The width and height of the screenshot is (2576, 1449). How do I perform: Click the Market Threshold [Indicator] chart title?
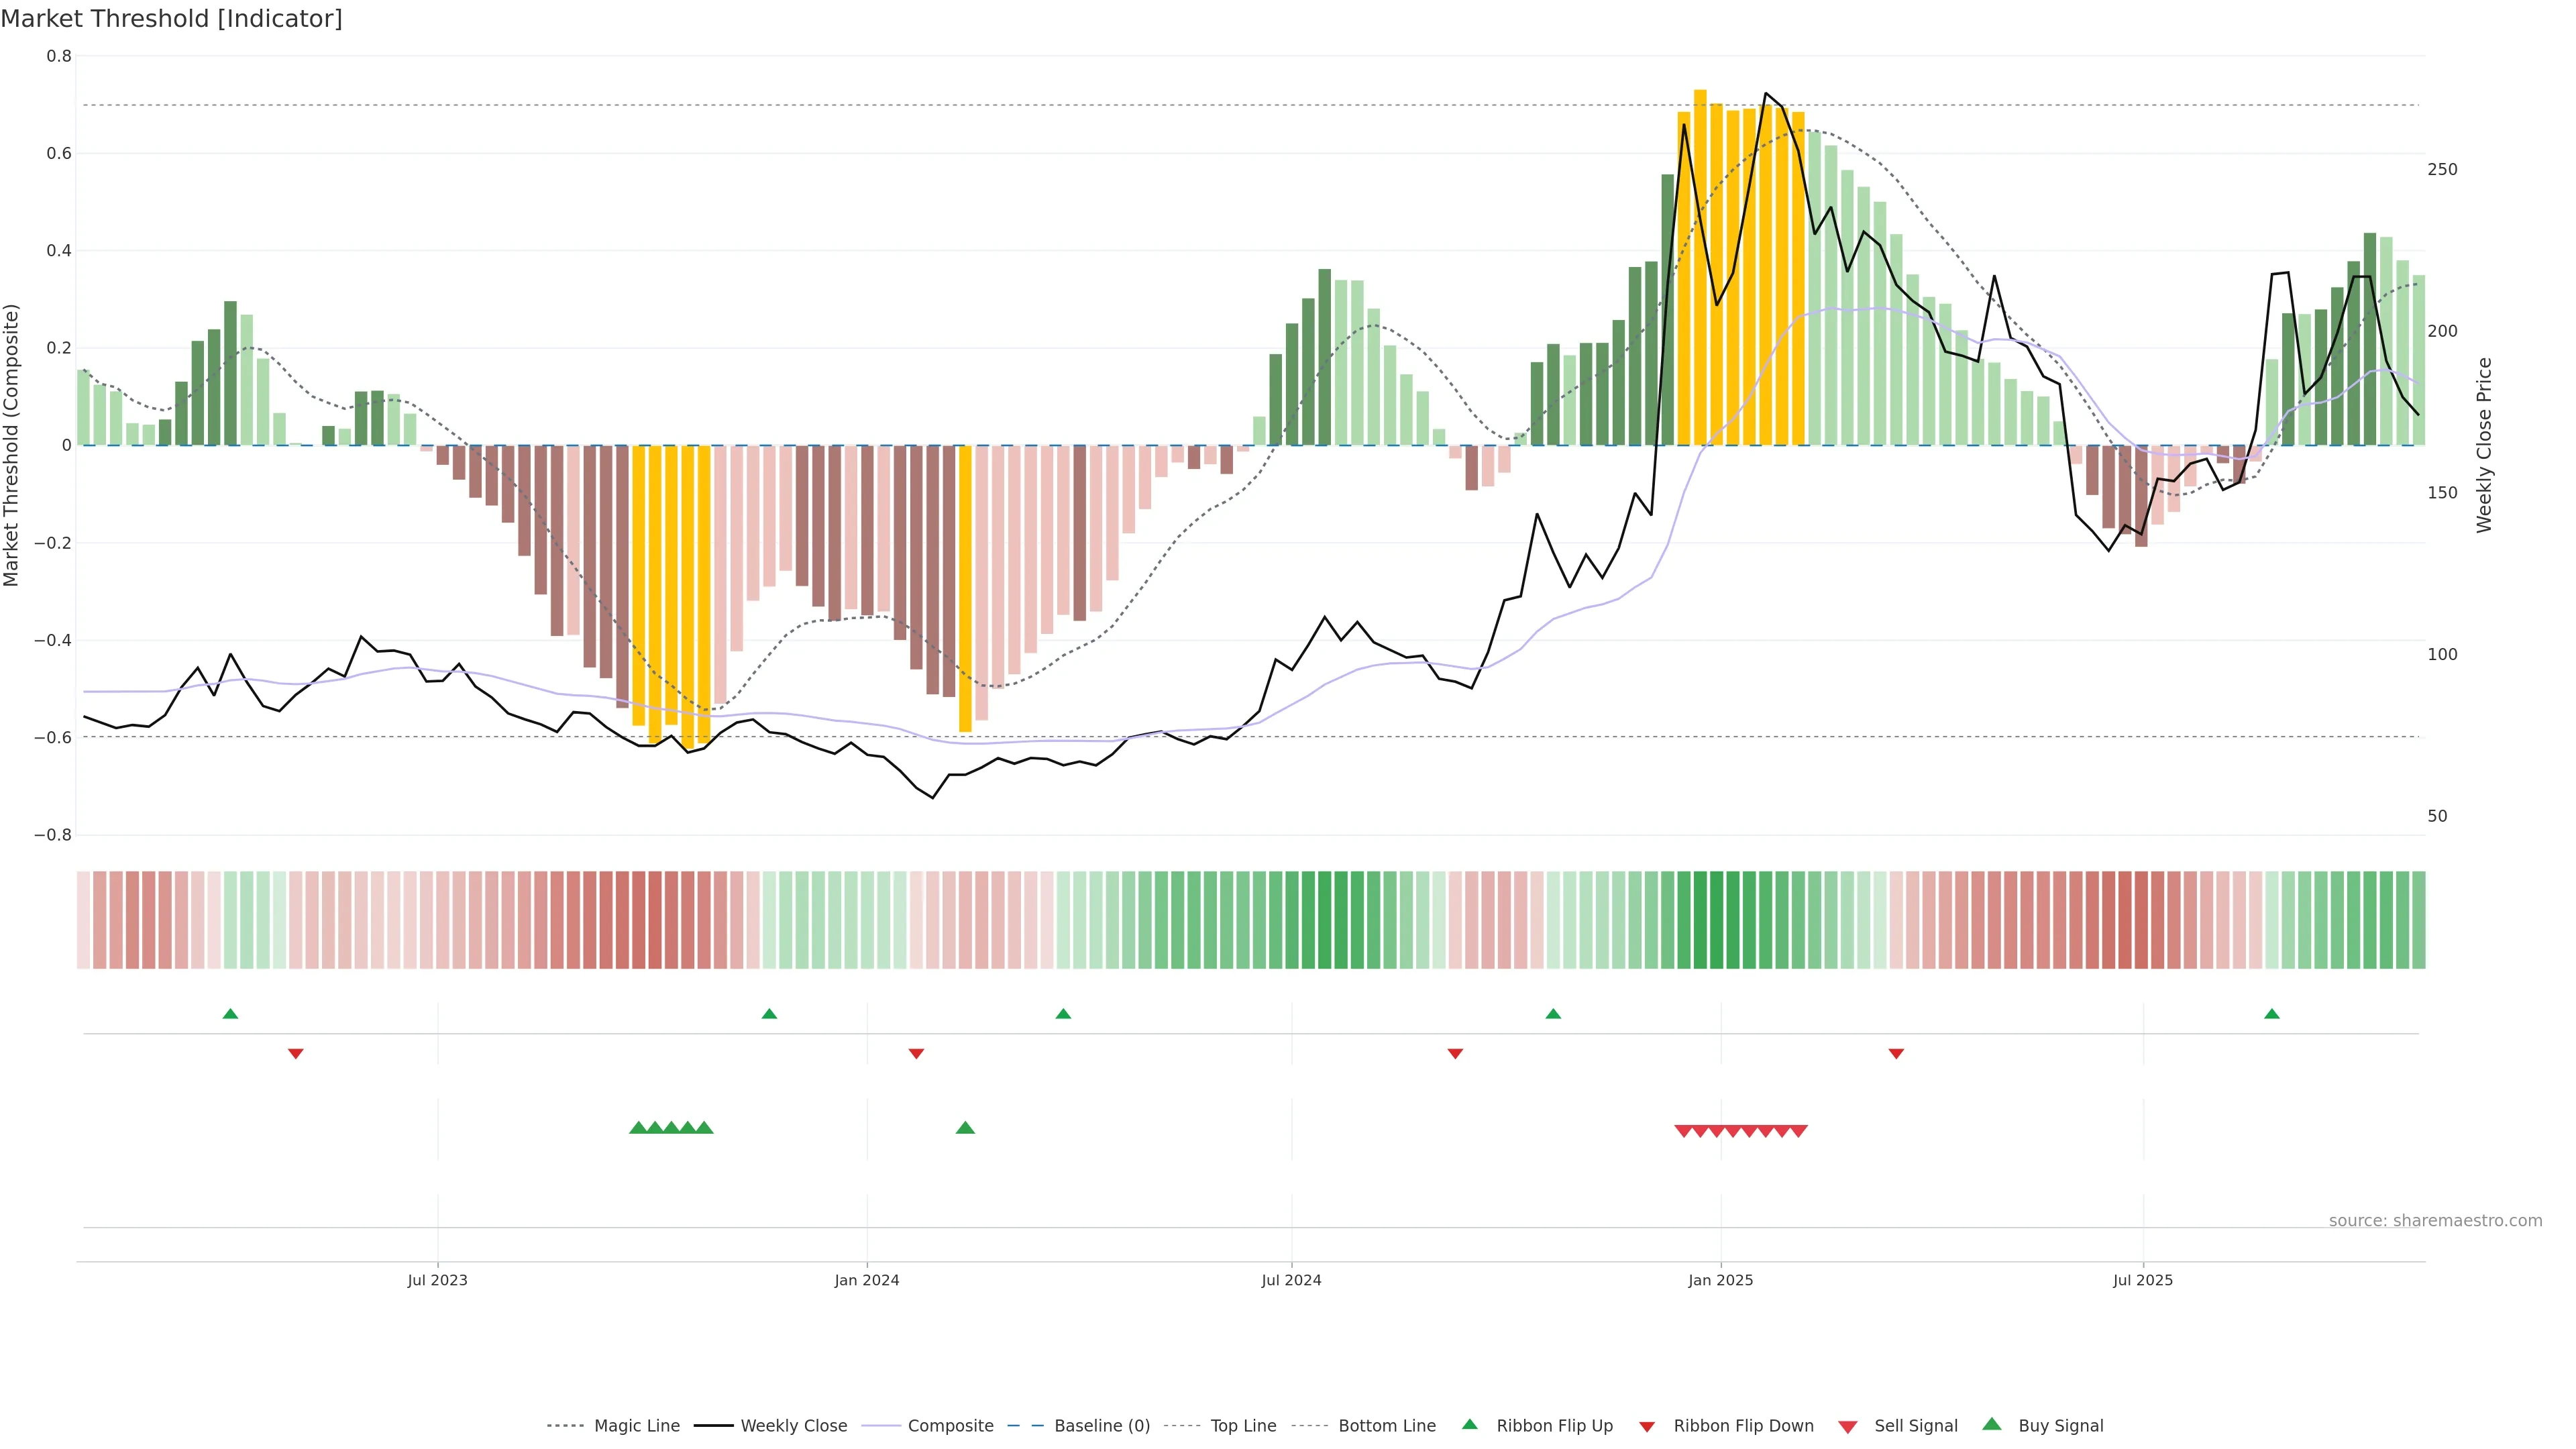[171, 19]
